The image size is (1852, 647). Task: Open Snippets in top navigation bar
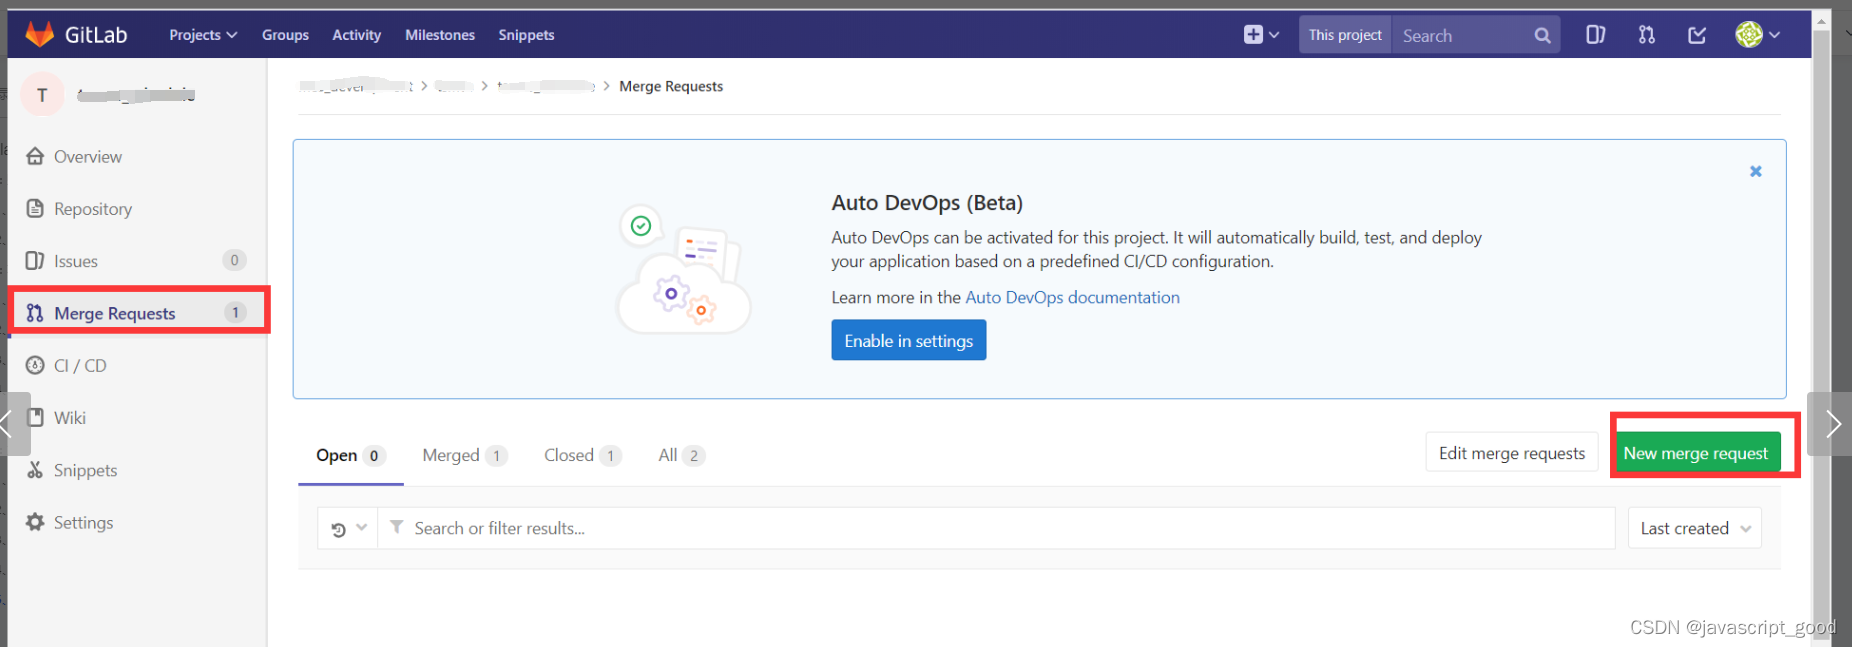click(526, 35)
